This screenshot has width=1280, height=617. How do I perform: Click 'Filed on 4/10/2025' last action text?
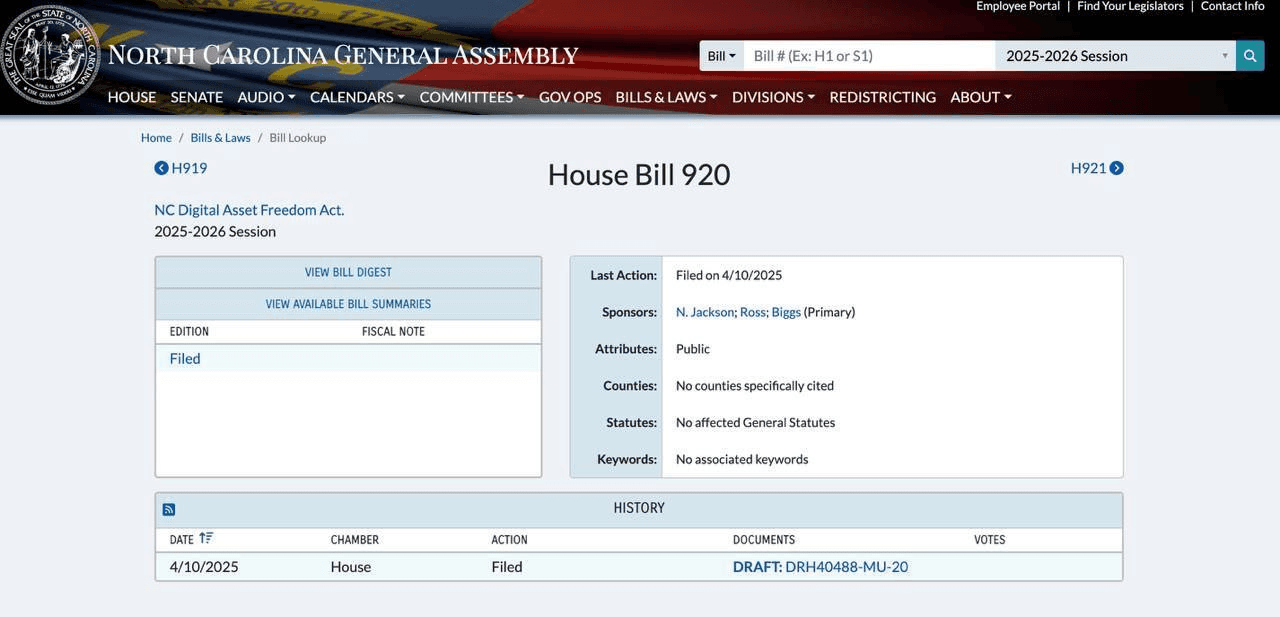point(729,275)
